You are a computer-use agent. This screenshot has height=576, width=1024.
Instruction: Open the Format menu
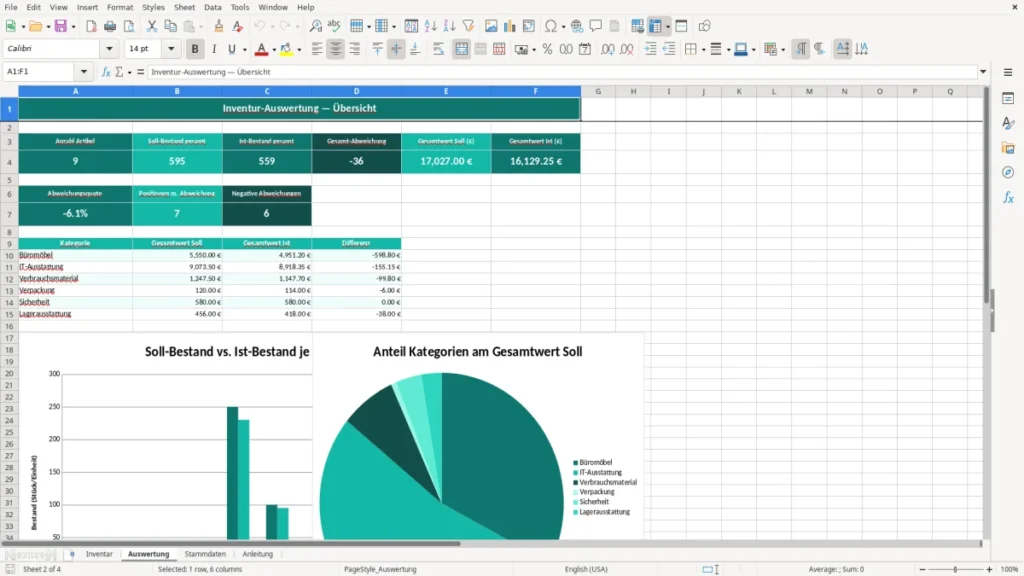[x=120, y=7]
